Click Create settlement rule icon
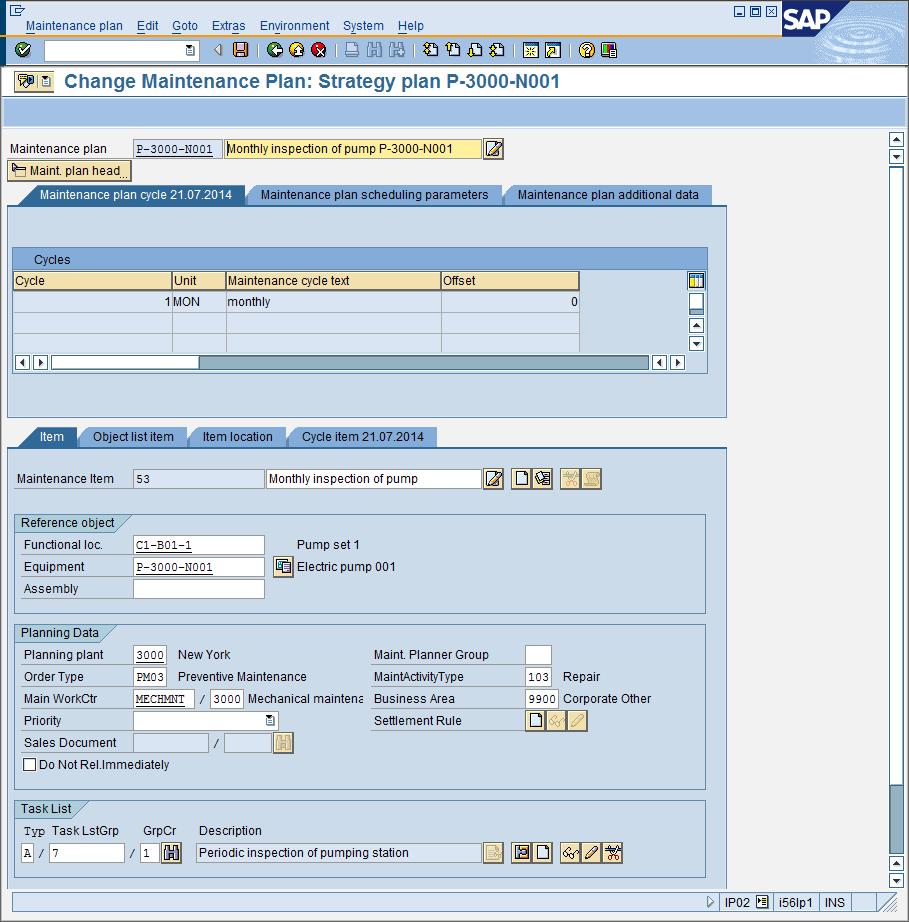This screenshot has width=909, height=922. (535, 721)
